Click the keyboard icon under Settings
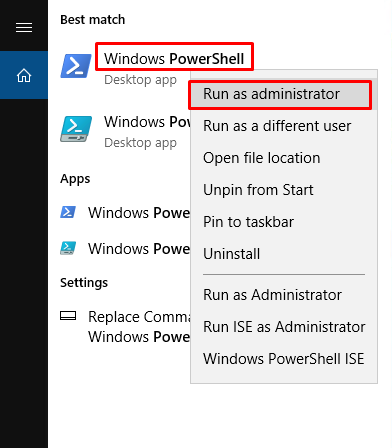 click(68, 316)
